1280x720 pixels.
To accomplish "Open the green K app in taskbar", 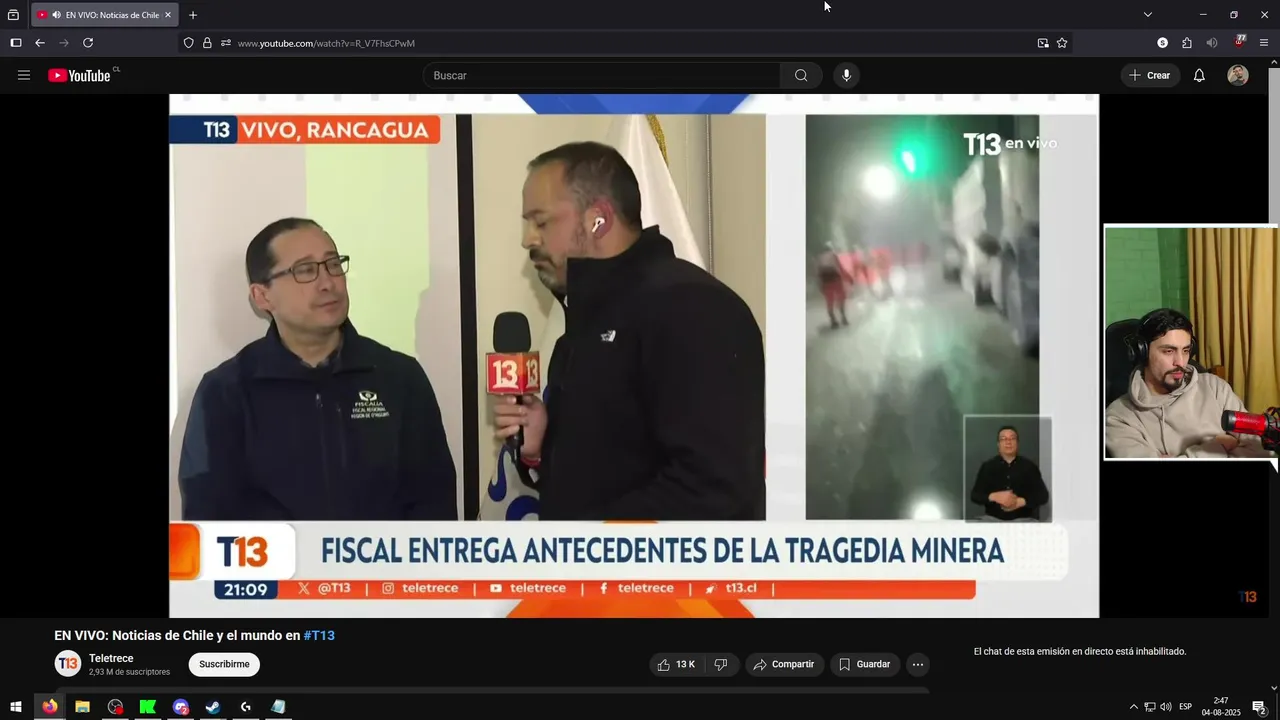I will tap(148, 707).
